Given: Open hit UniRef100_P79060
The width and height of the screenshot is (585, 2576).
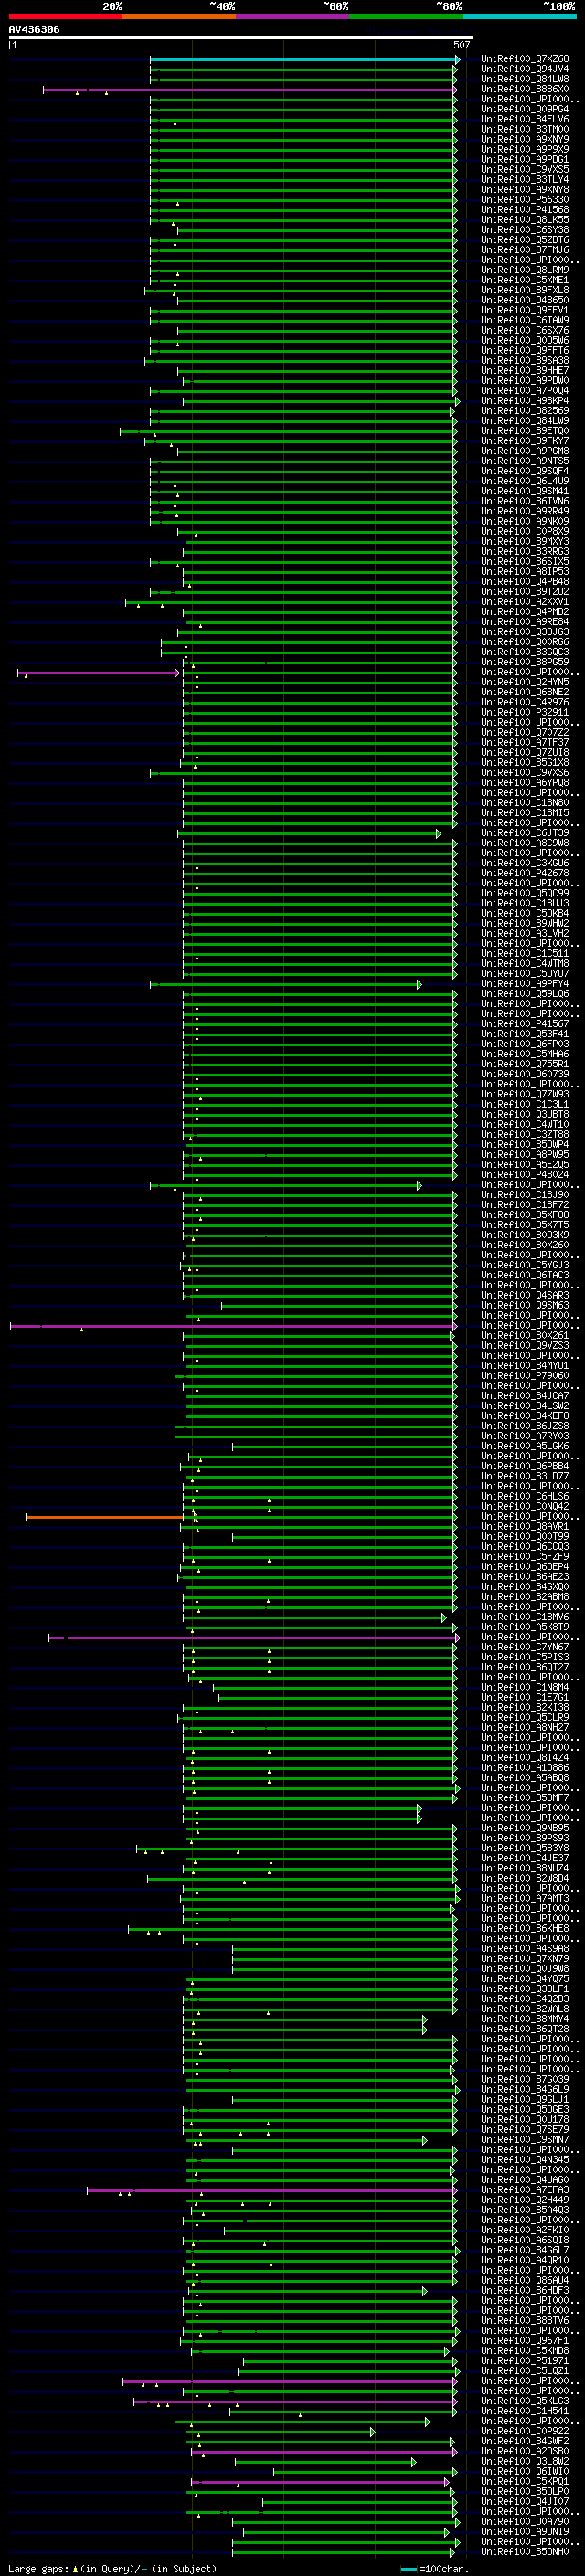Looking at the screenshot, I should pyautogui.click(x=525, y=1376).
